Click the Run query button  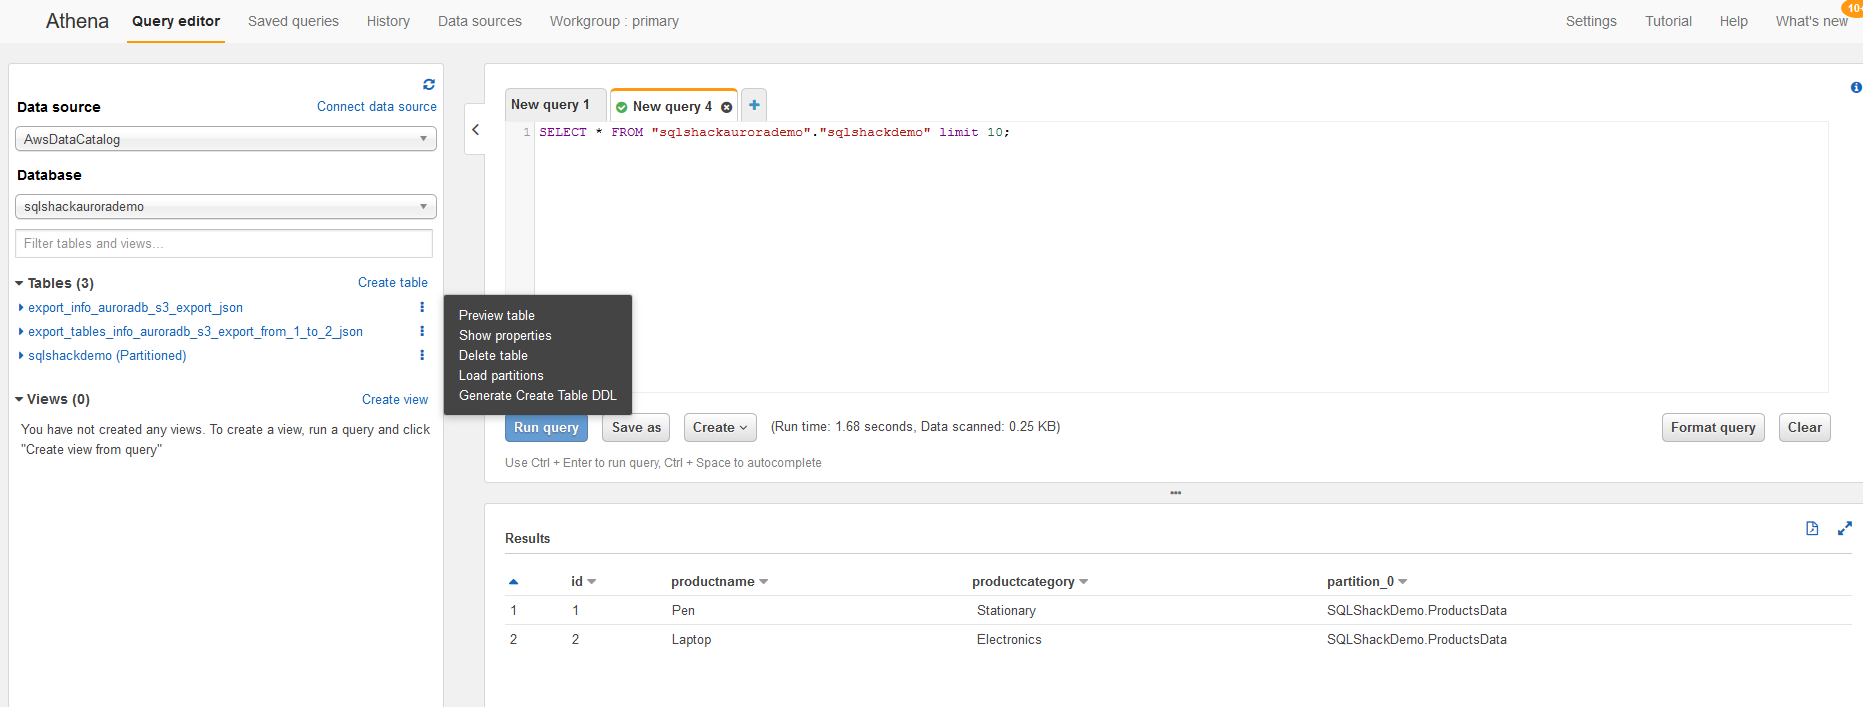[546, 428]
